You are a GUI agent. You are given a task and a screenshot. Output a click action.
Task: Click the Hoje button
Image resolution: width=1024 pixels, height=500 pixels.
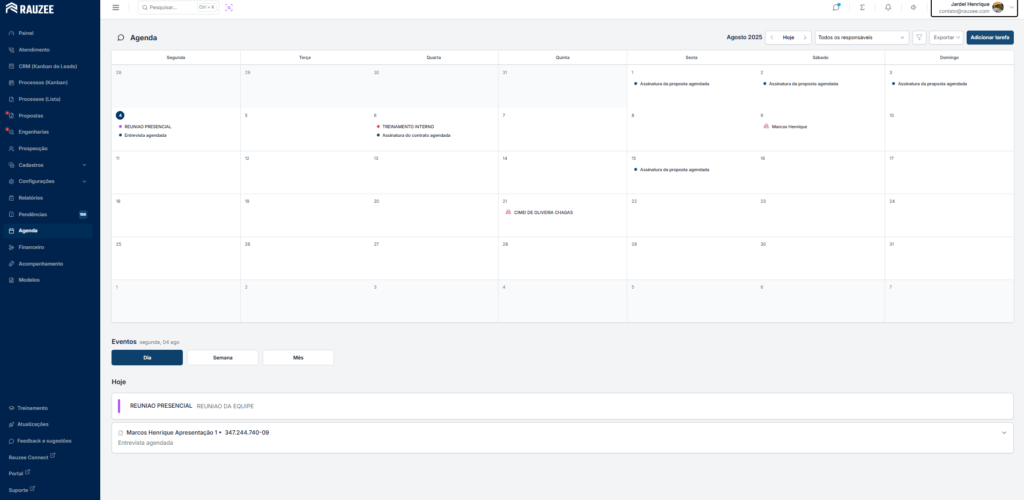[x=789, y=37]
